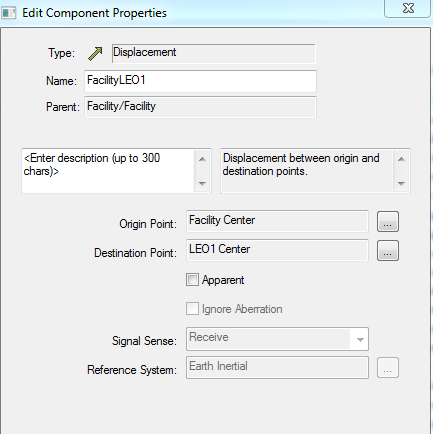Screen dimensions: 433x434
Task: Click the Edit Component Properties window icon
Action: (x=8, y=13)
